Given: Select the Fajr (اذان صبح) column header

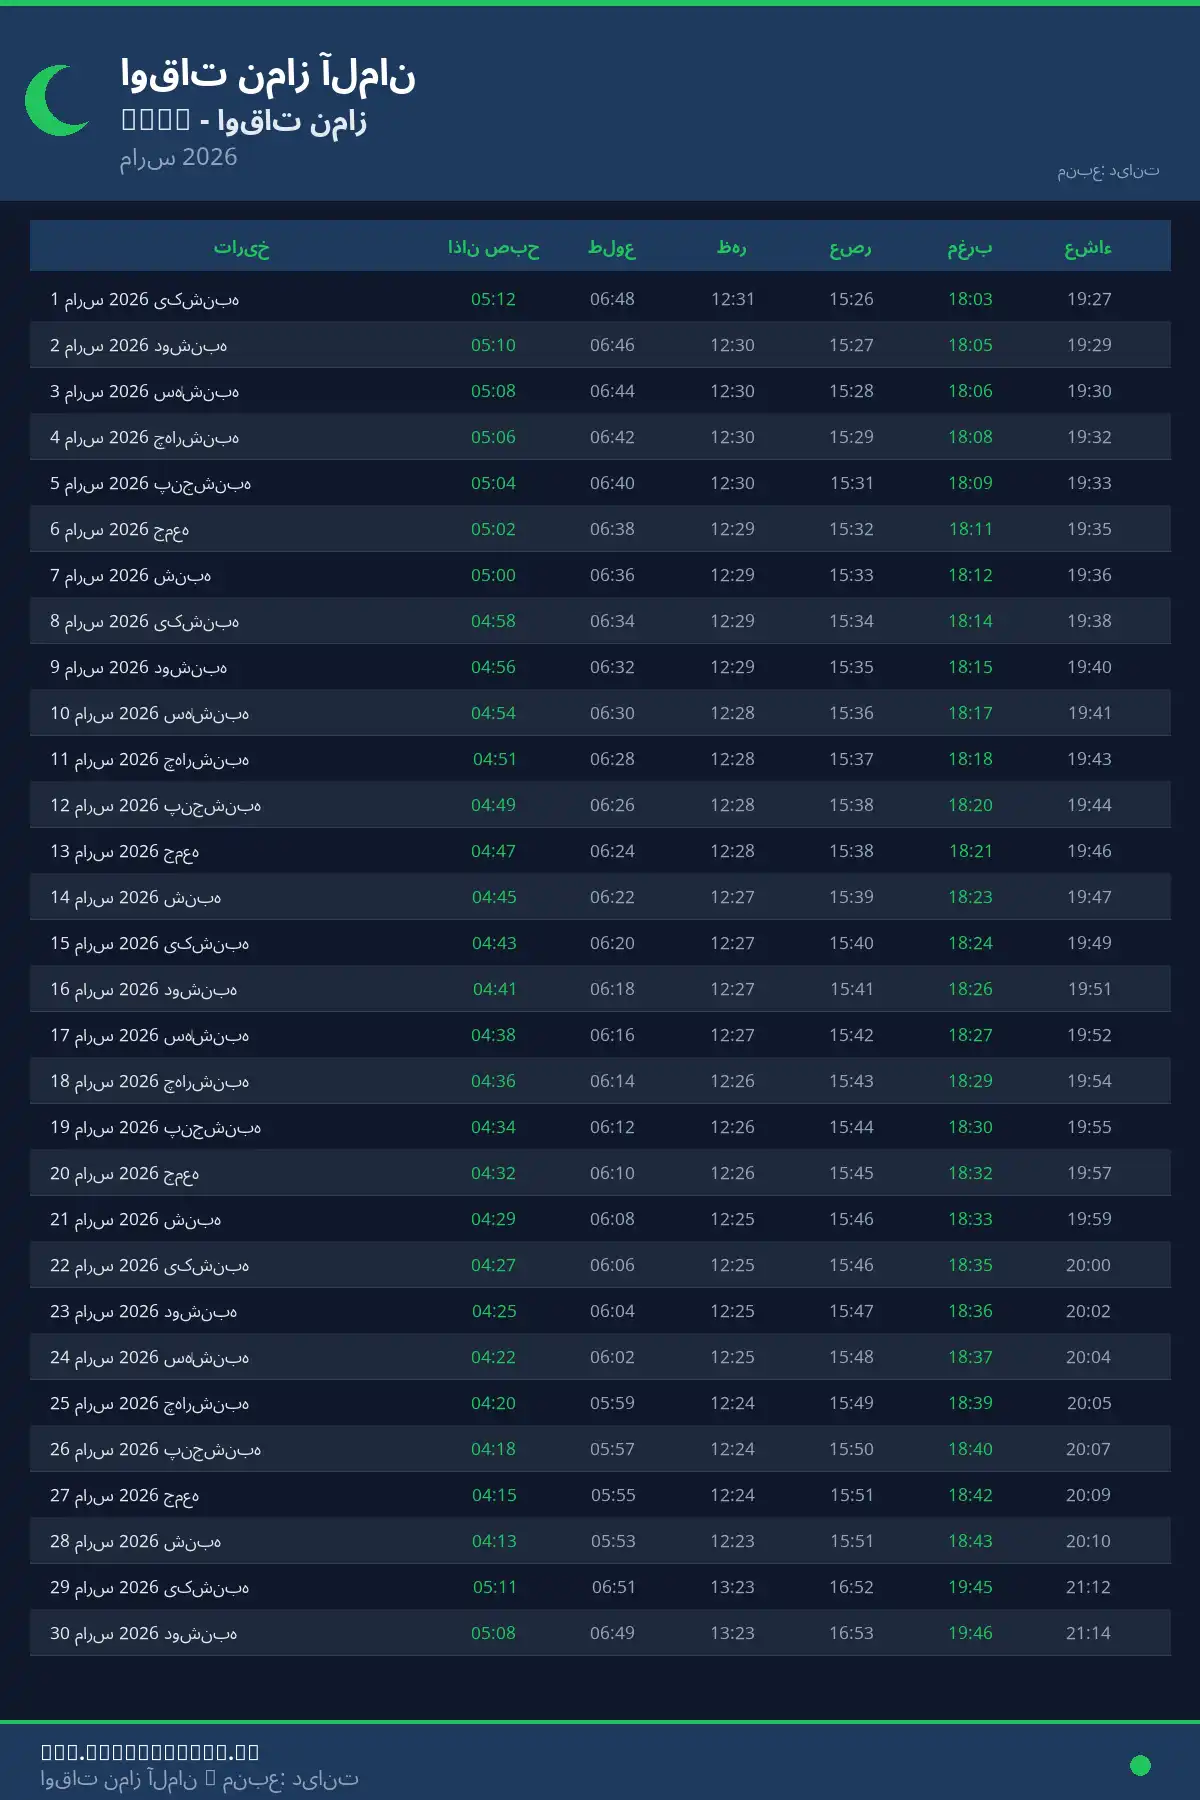Looking at the screenshot, I should pos(493,248).
